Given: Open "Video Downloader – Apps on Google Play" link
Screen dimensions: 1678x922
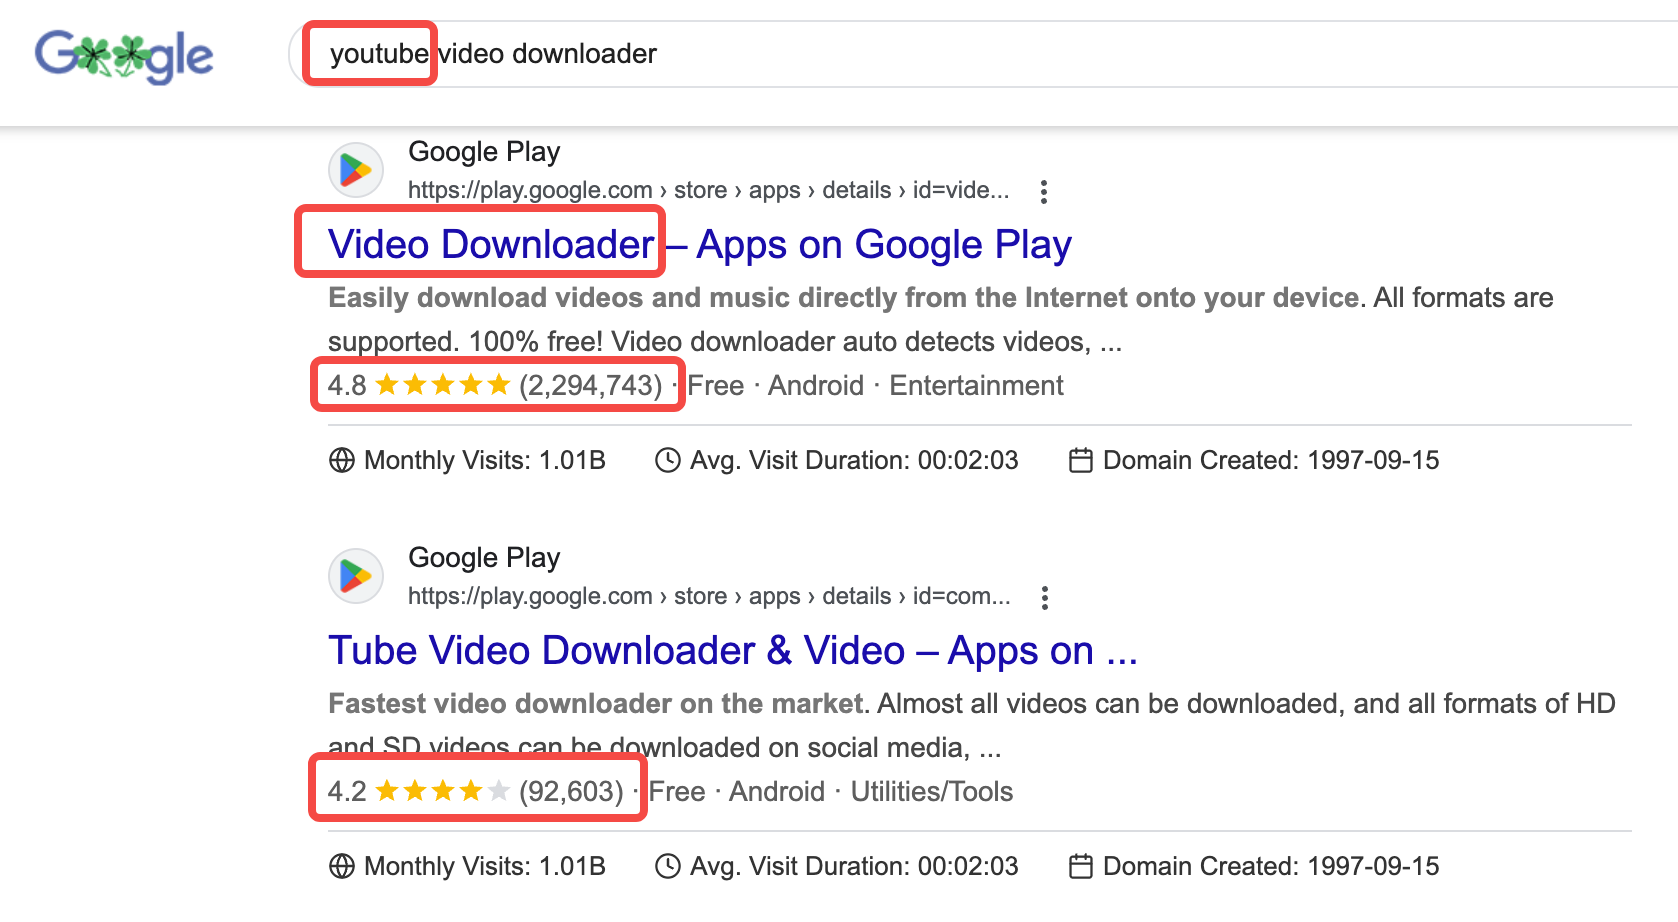Looking at the screenshot, I should pyautogui.click(x=699, y=245).
